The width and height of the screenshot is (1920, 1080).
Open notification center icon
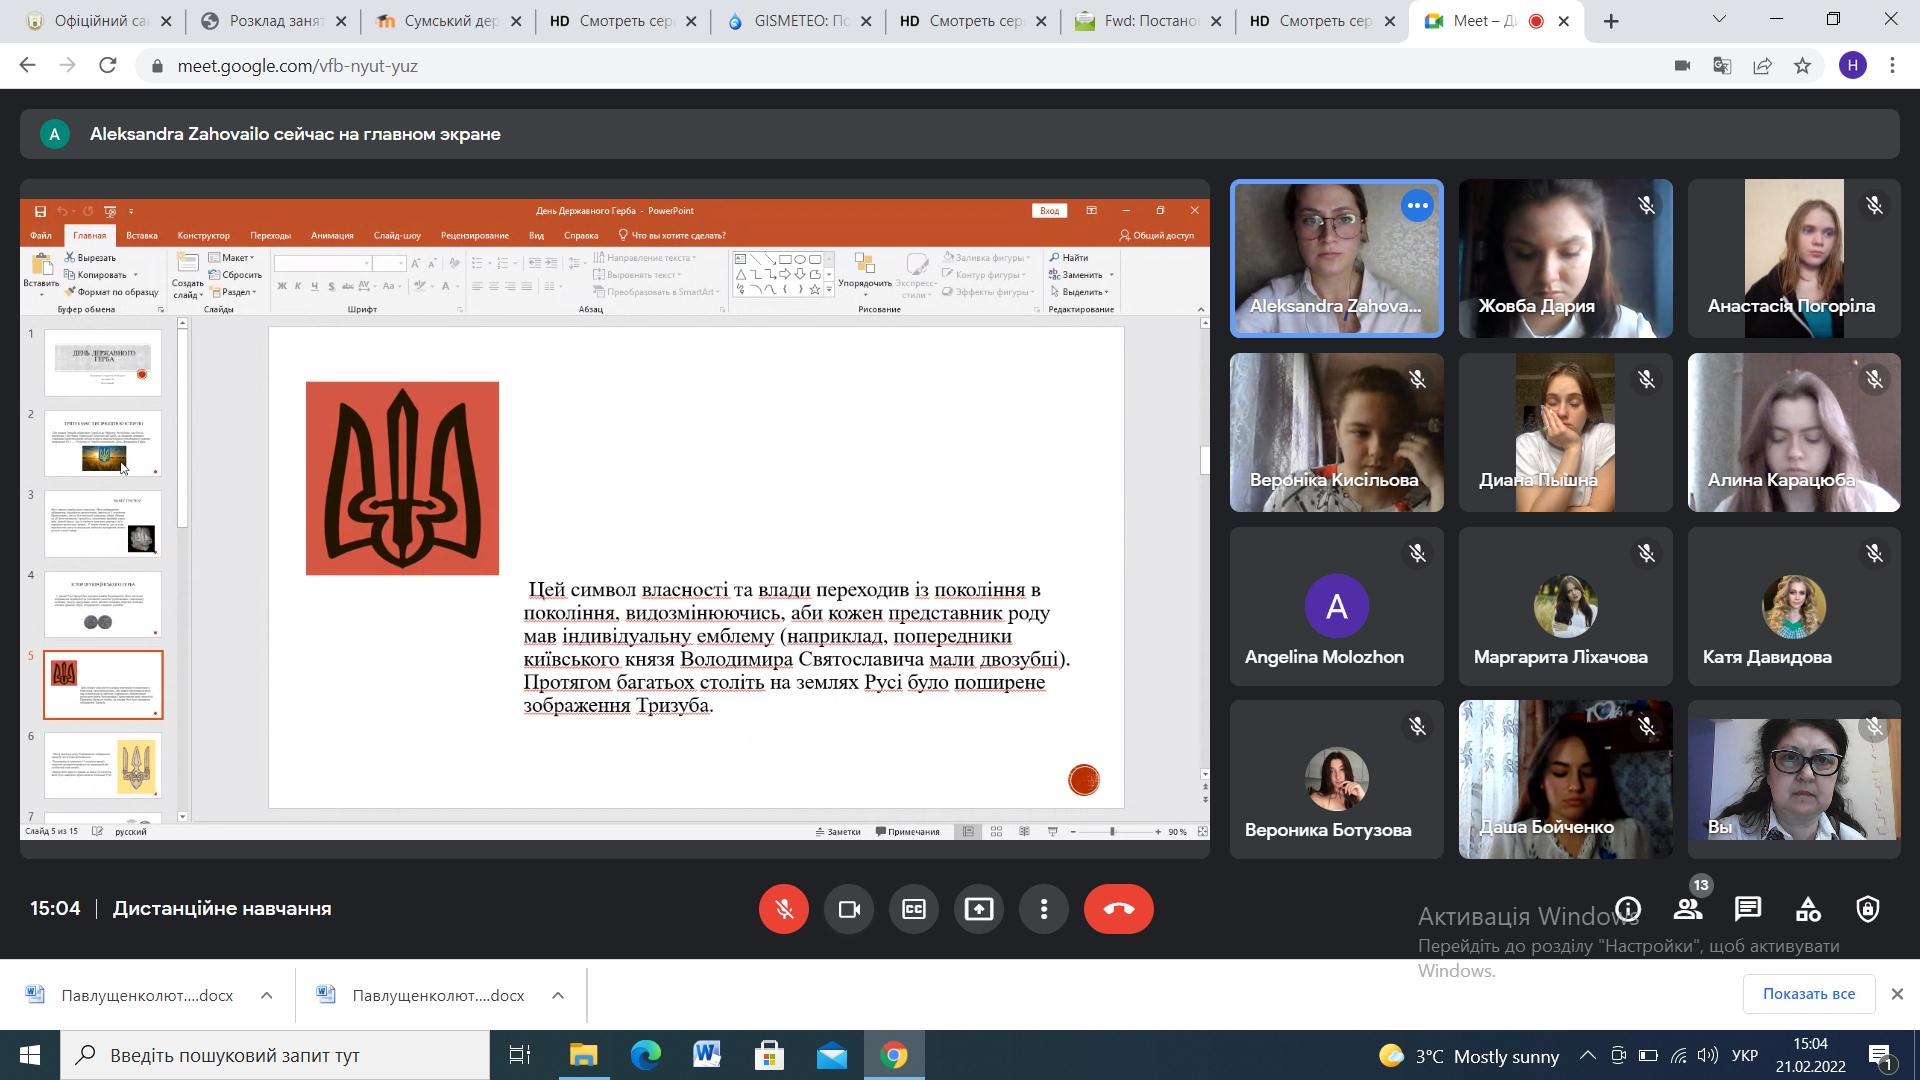point(1881,1056)
